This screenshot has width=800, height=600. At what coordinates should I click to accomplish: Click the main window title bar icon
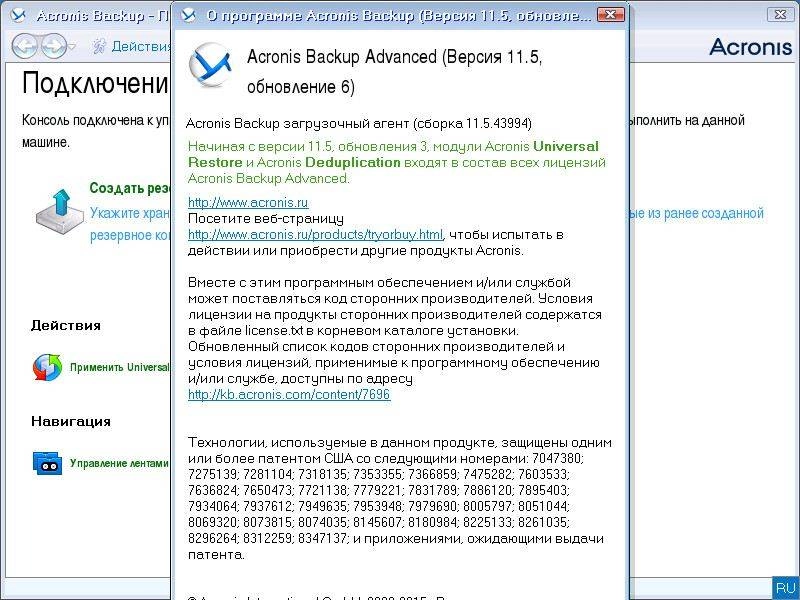point(19,15)
